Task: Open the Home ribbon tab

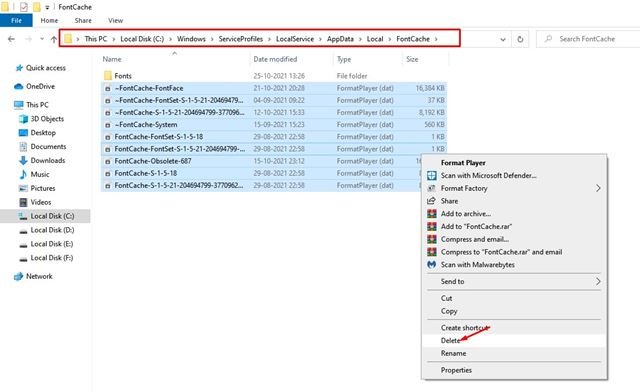Action: [x=49, y=20]
